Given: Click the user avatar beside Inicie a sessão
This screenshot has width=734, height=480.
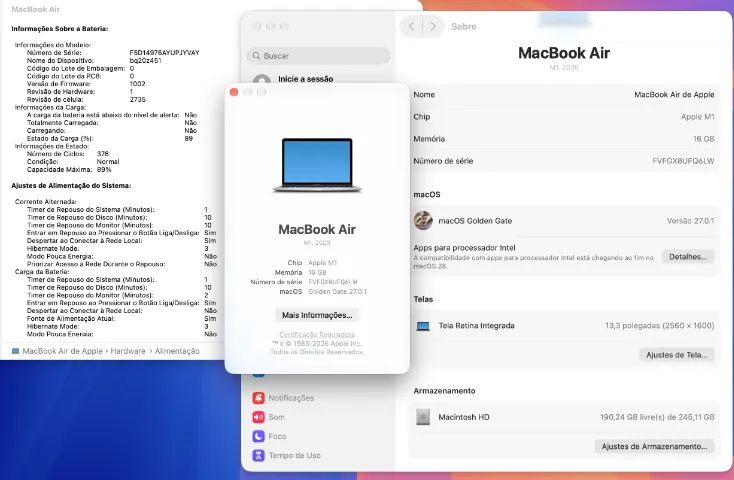Looking at the screenshot, I should [262, 80].
